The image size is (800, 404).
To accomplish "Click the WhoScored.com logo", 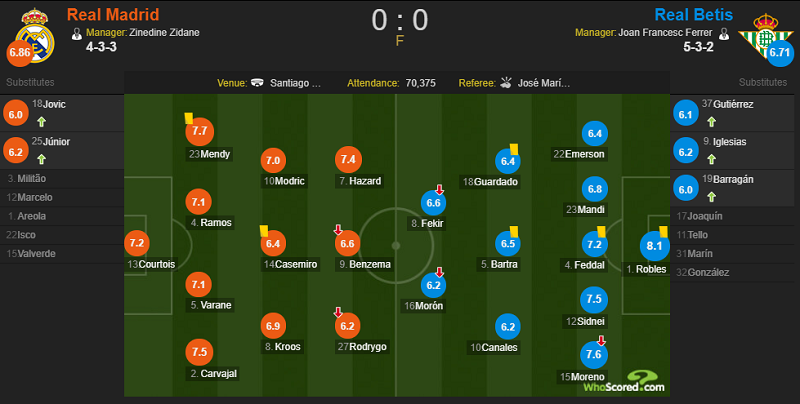I will 624,382.
